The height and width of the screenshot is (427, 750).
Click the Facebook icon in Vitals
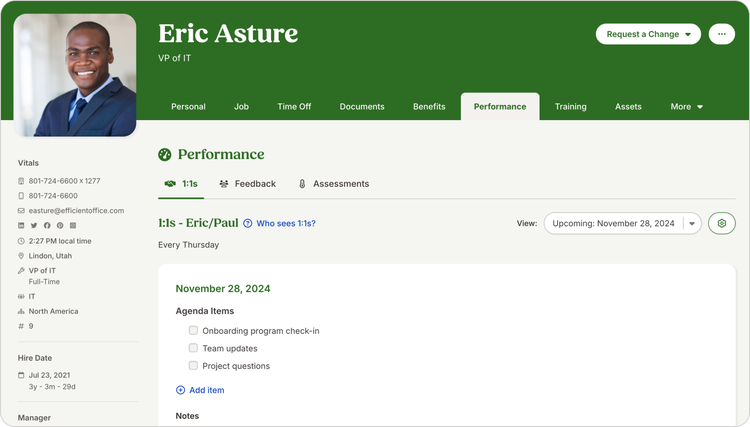point(47,226)
